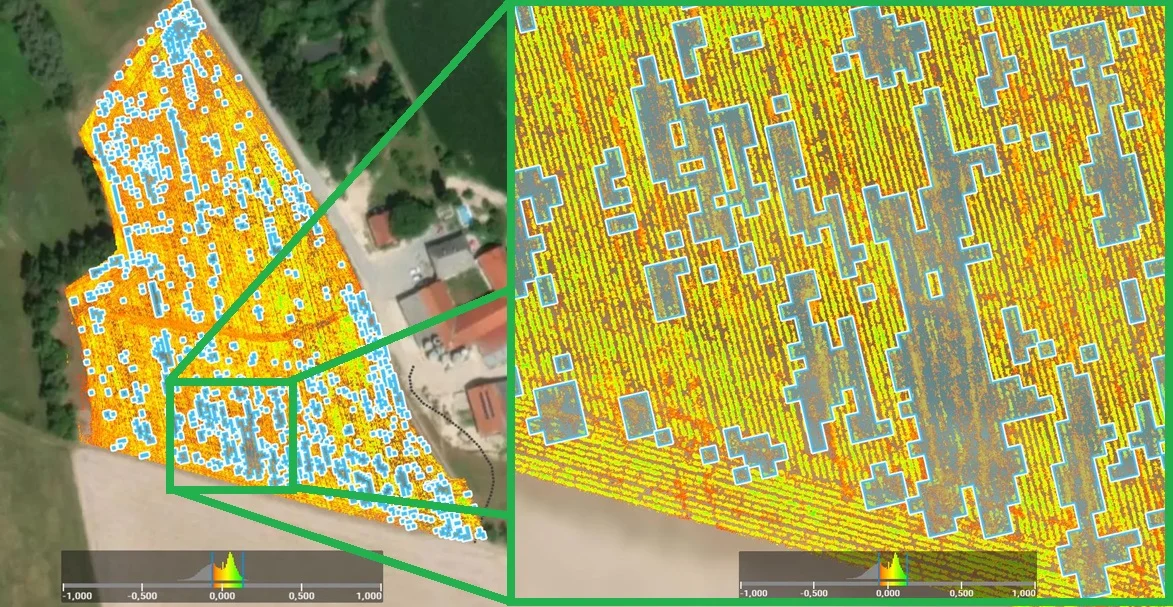Click the blue swimming pool near the farmhouse
Screen dimensions: 1173x607
tap(465, 214)
